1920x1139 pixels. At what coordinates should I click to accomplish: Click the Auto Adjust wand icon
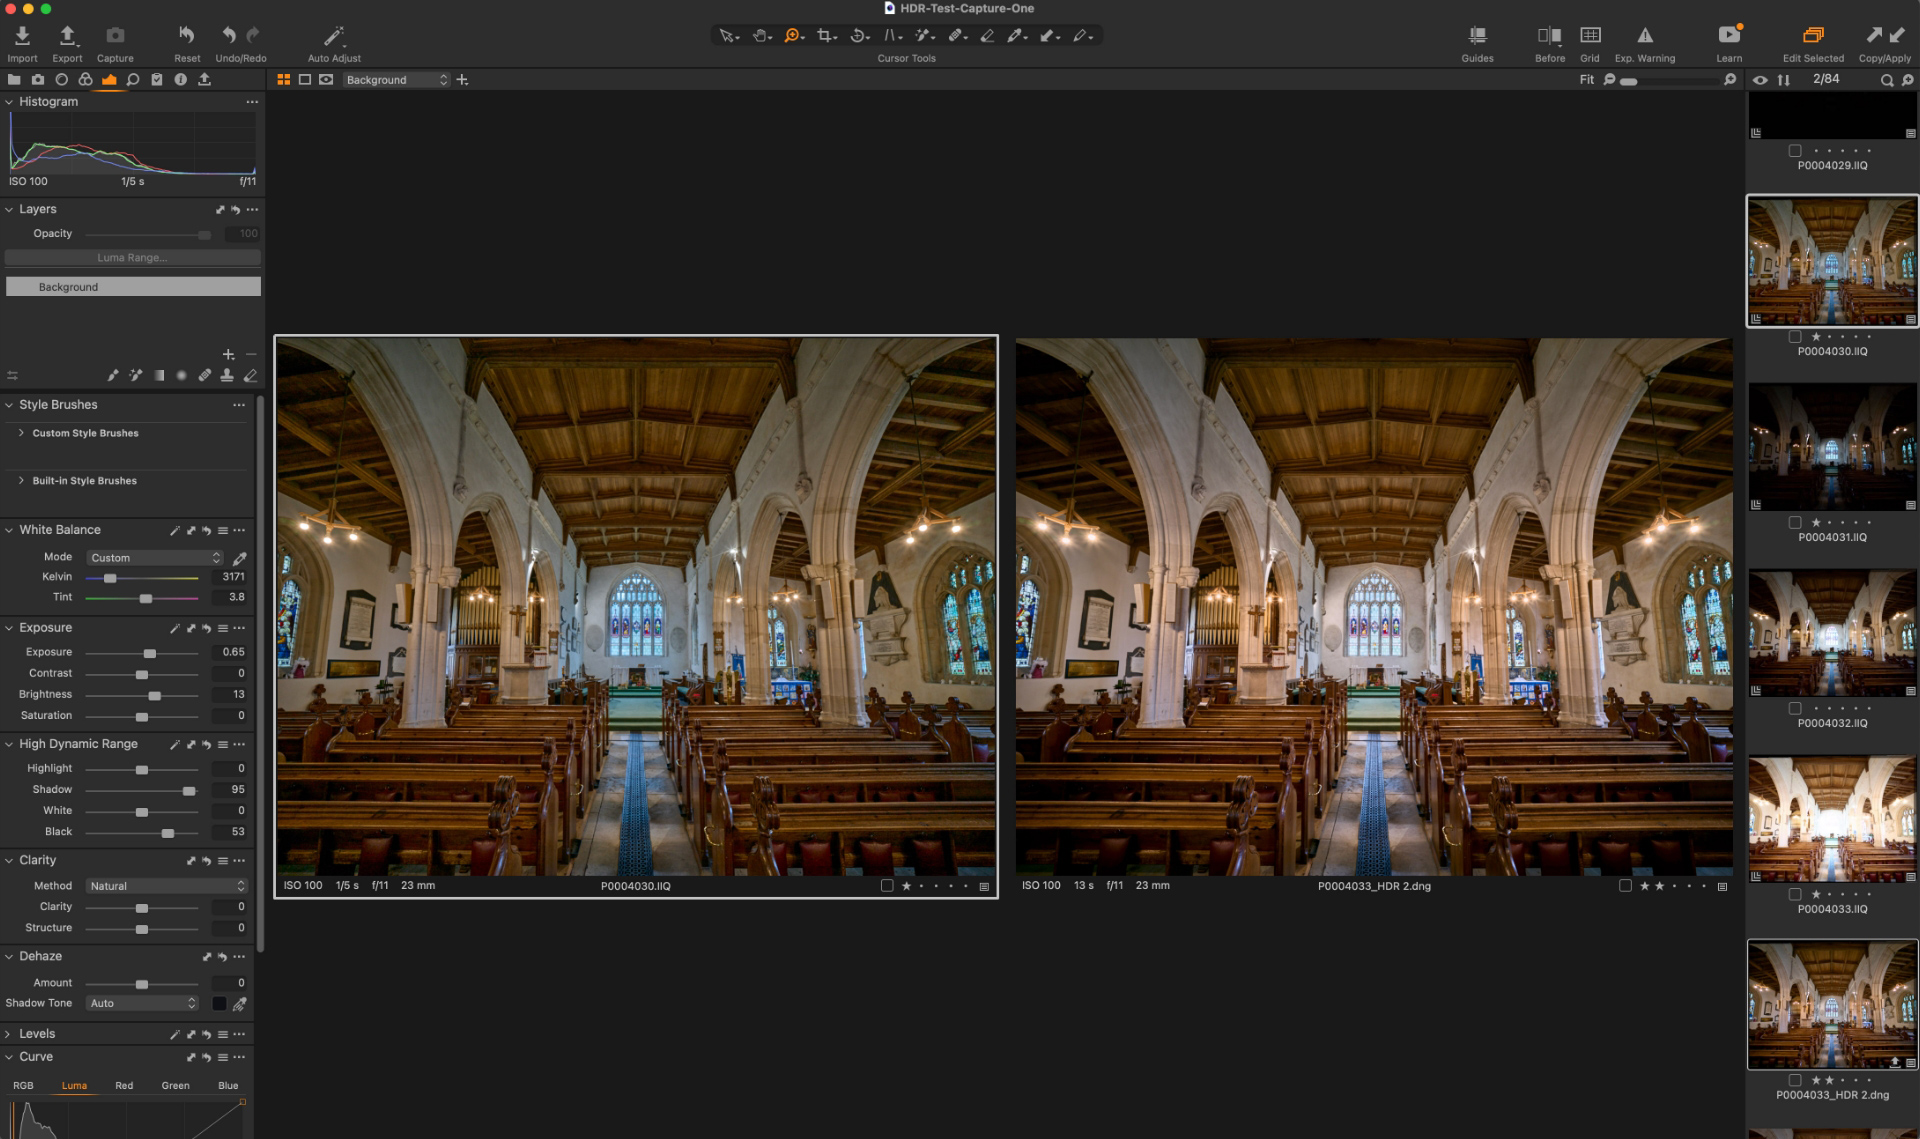(x=333, y=33)
